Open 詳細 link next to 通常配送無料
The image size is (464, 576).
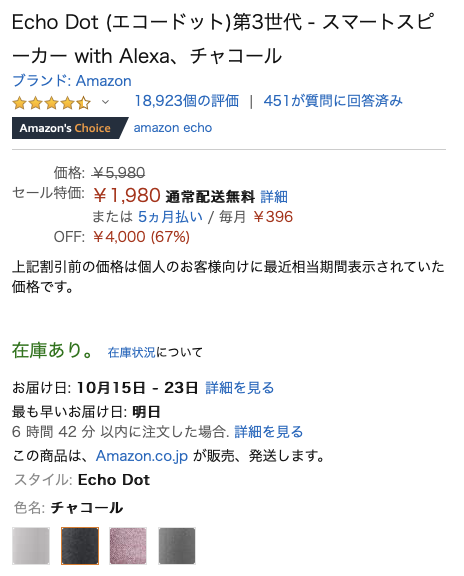274,197
